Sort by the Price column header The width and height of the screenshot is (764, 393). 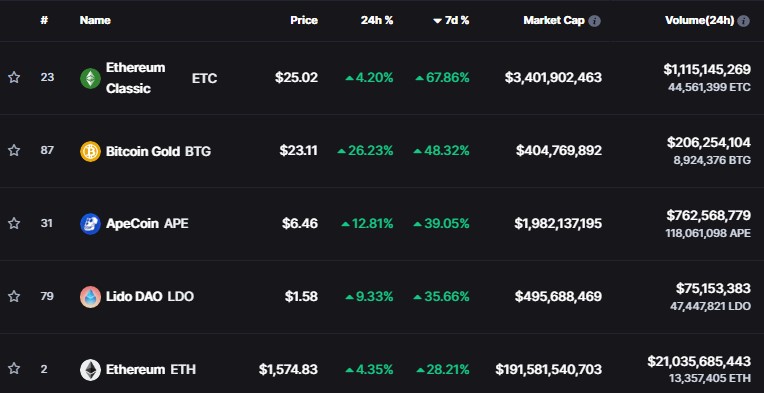click(x=304, y=20)
